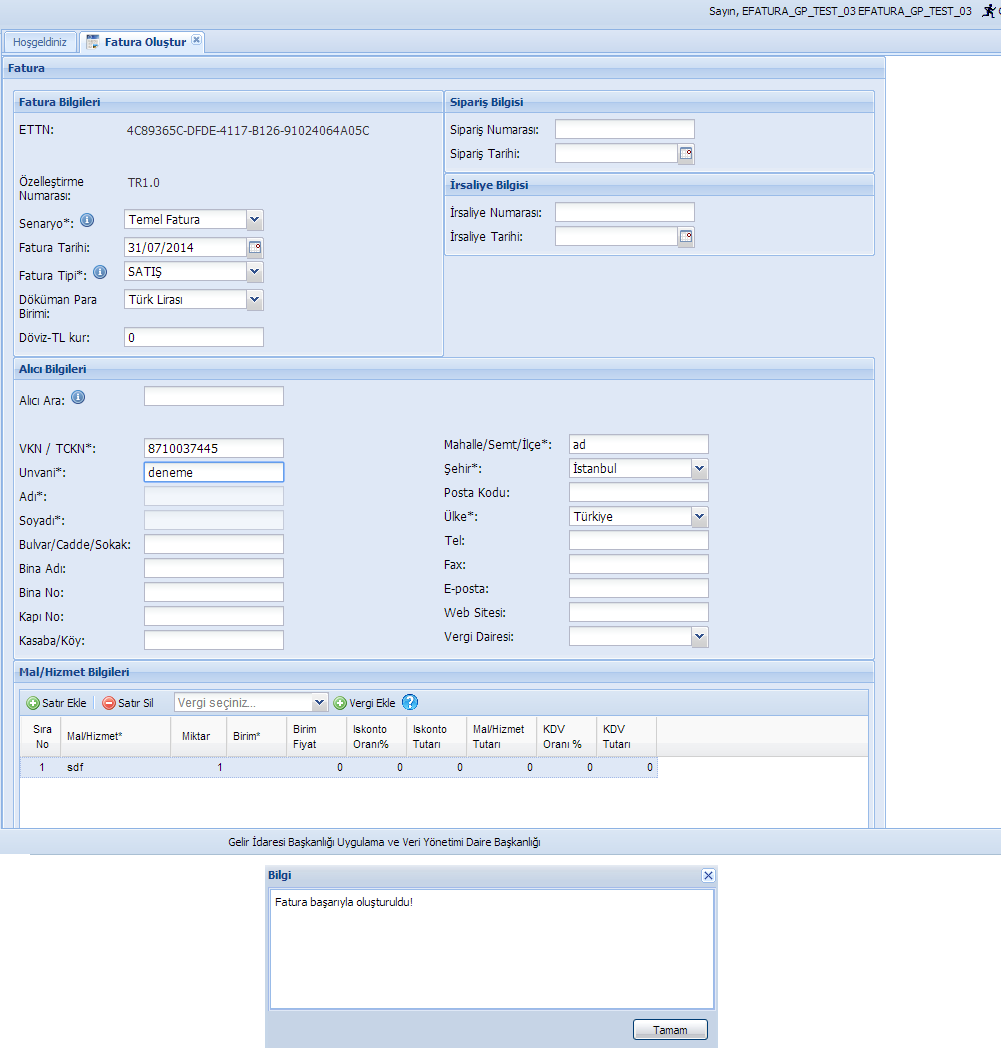Switch to the Hoşgeldiniz tab
This screenshot has width=1001, height=1049.
(40, 42)
